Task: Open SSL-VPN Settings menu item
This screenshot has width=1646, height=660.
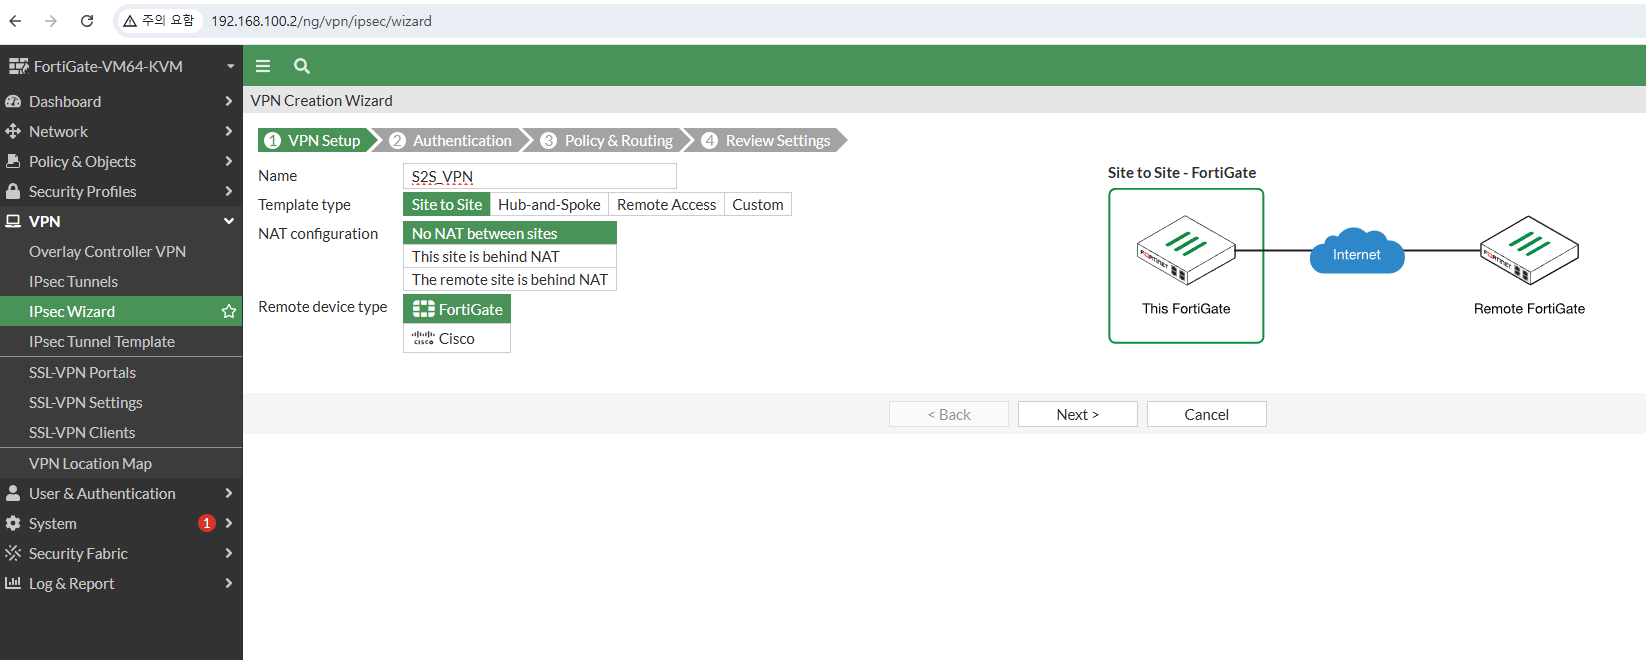Action: [85, 402]
